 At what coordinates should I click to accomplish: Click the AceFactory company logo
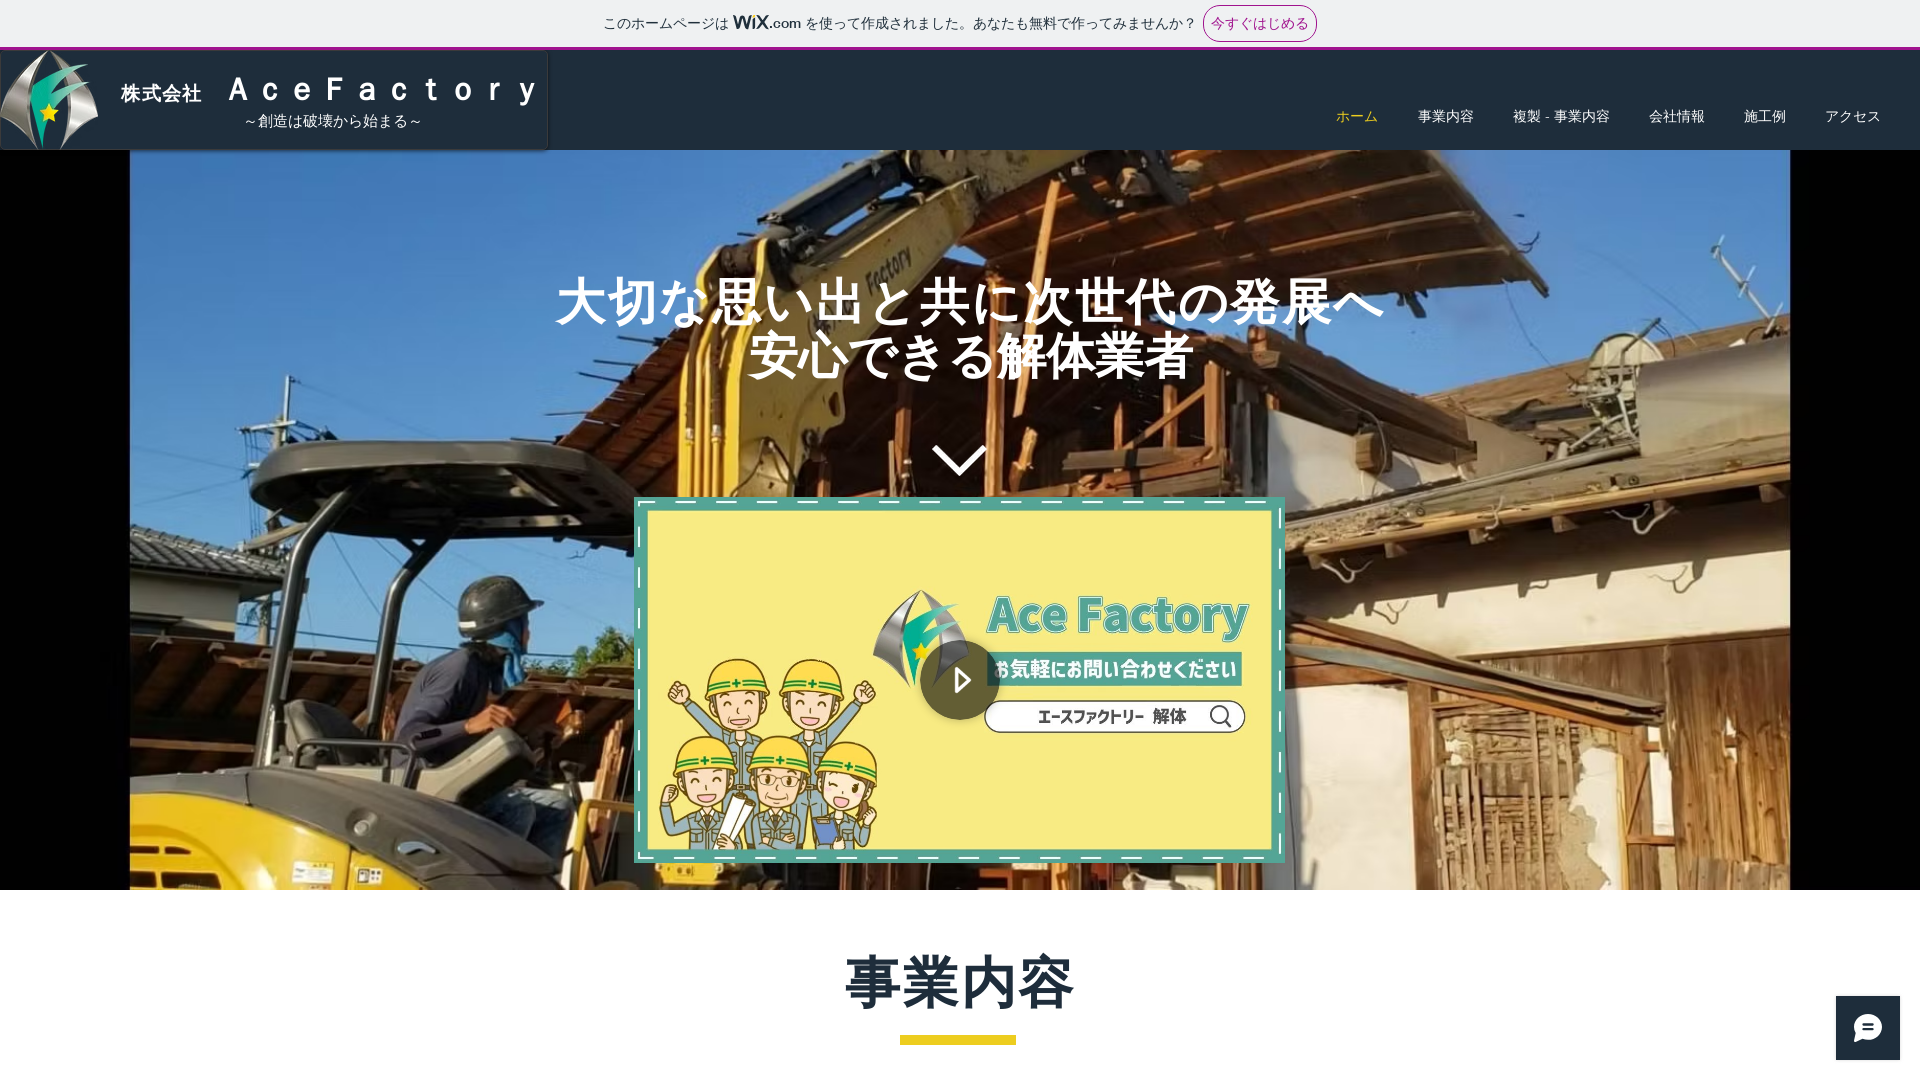click(51, 99)
